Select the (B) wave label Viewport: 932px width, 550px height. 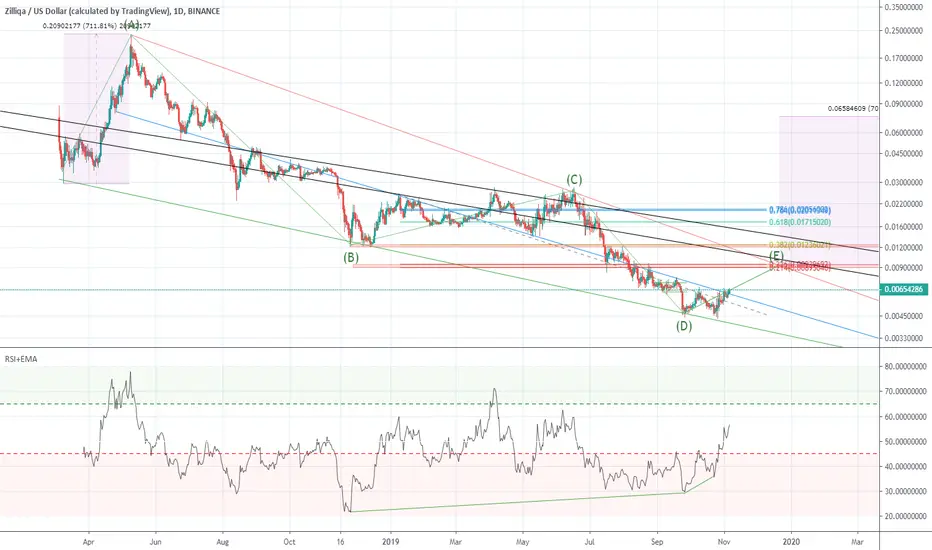351,257
